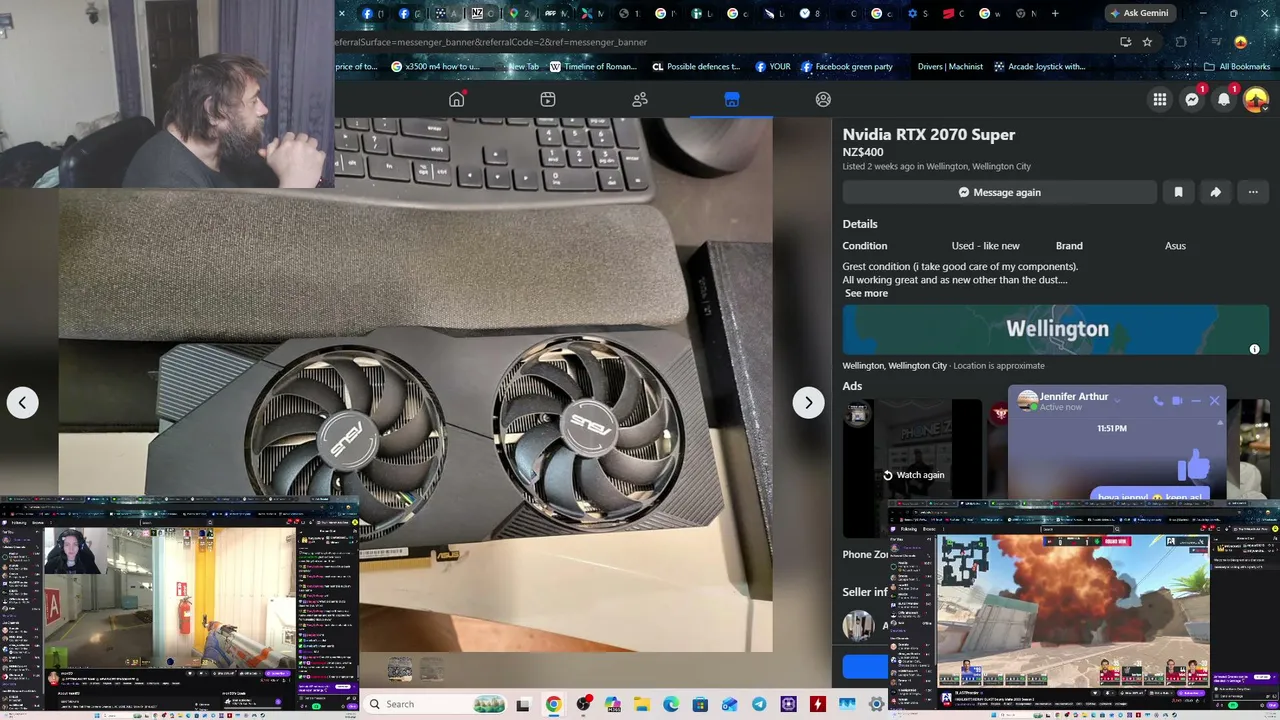Open Microsoft Edge from the taskbar
This screenshot has height=720, width=1280.
coord(671,704)
